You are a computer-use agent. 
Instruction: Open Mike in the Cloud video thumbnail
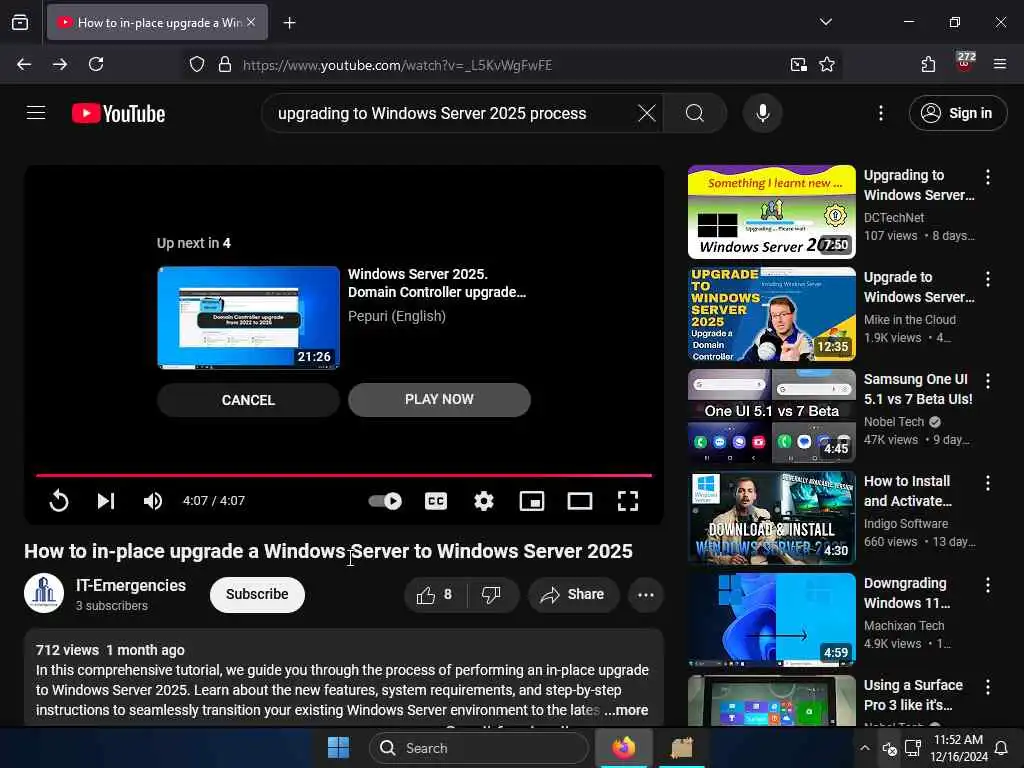771,313
